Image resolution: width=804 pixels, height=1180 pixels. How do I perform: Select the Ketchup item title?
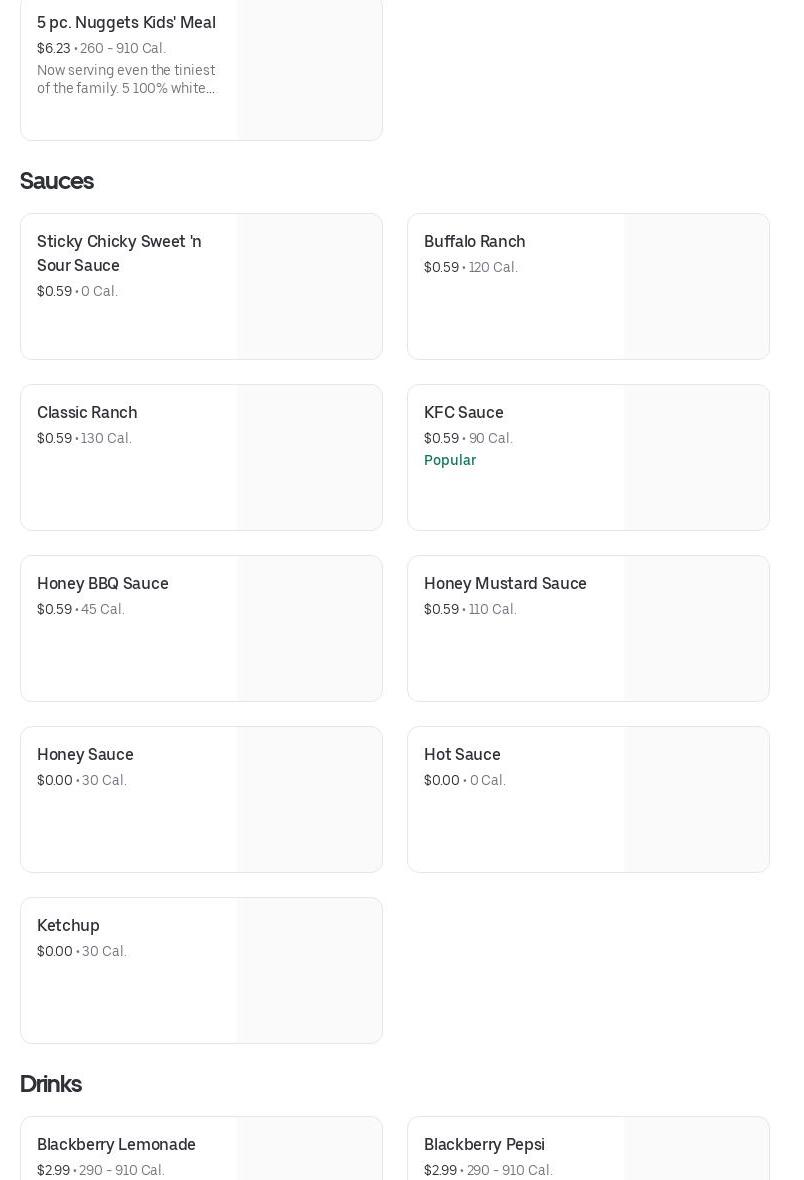point(68,925)
